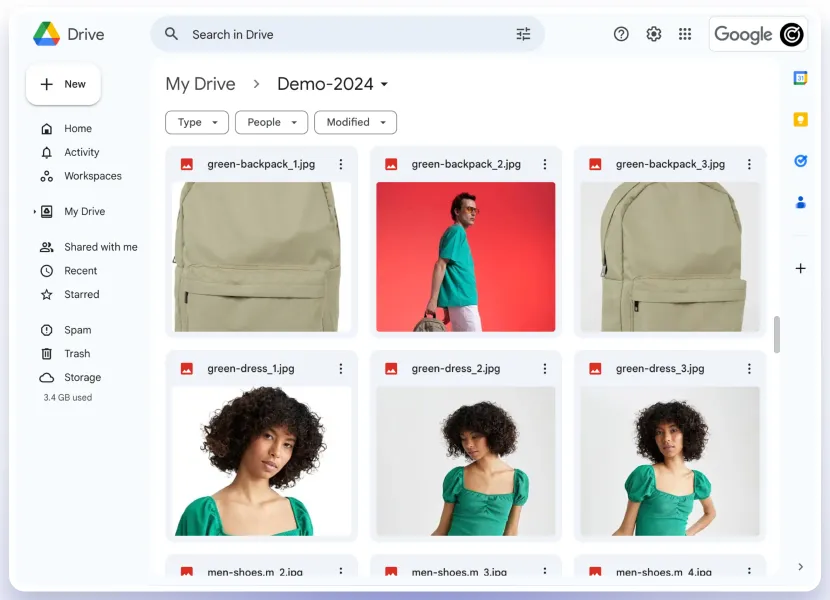Open the Help question mark icon

[x=621, y=34]
